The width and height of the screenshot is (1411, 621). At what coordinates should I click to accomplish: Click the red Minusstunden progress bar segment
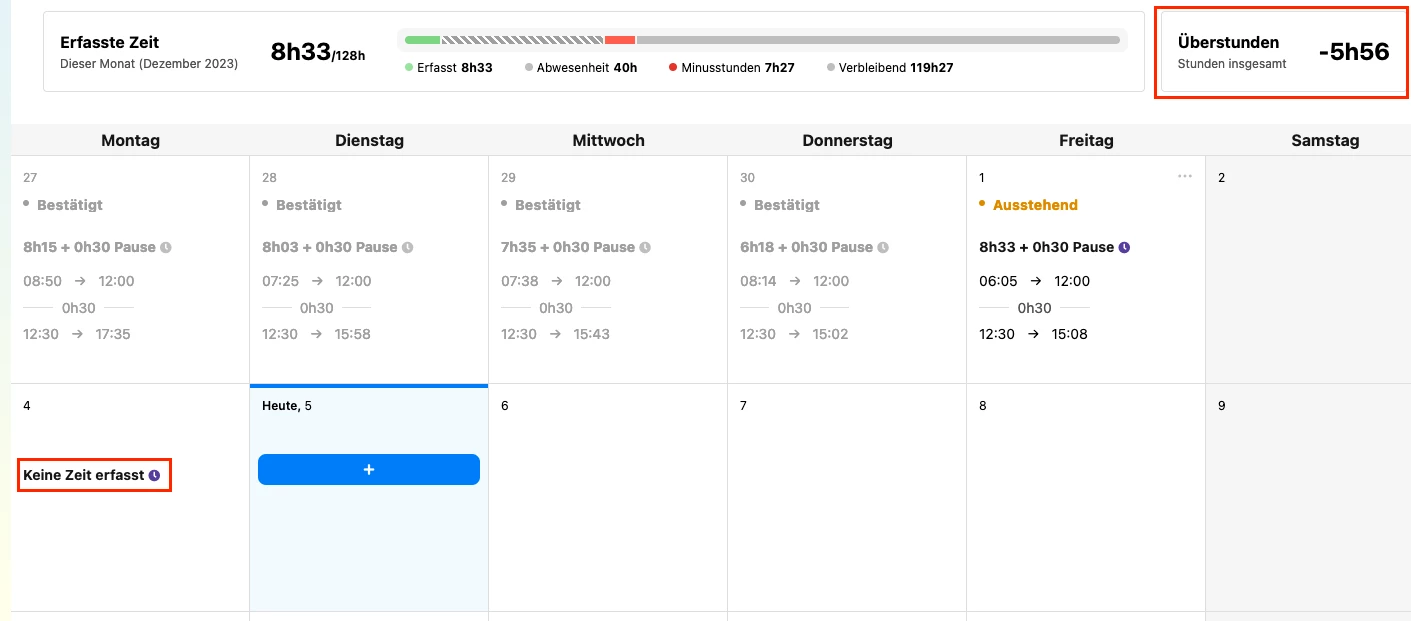(620, 40)
